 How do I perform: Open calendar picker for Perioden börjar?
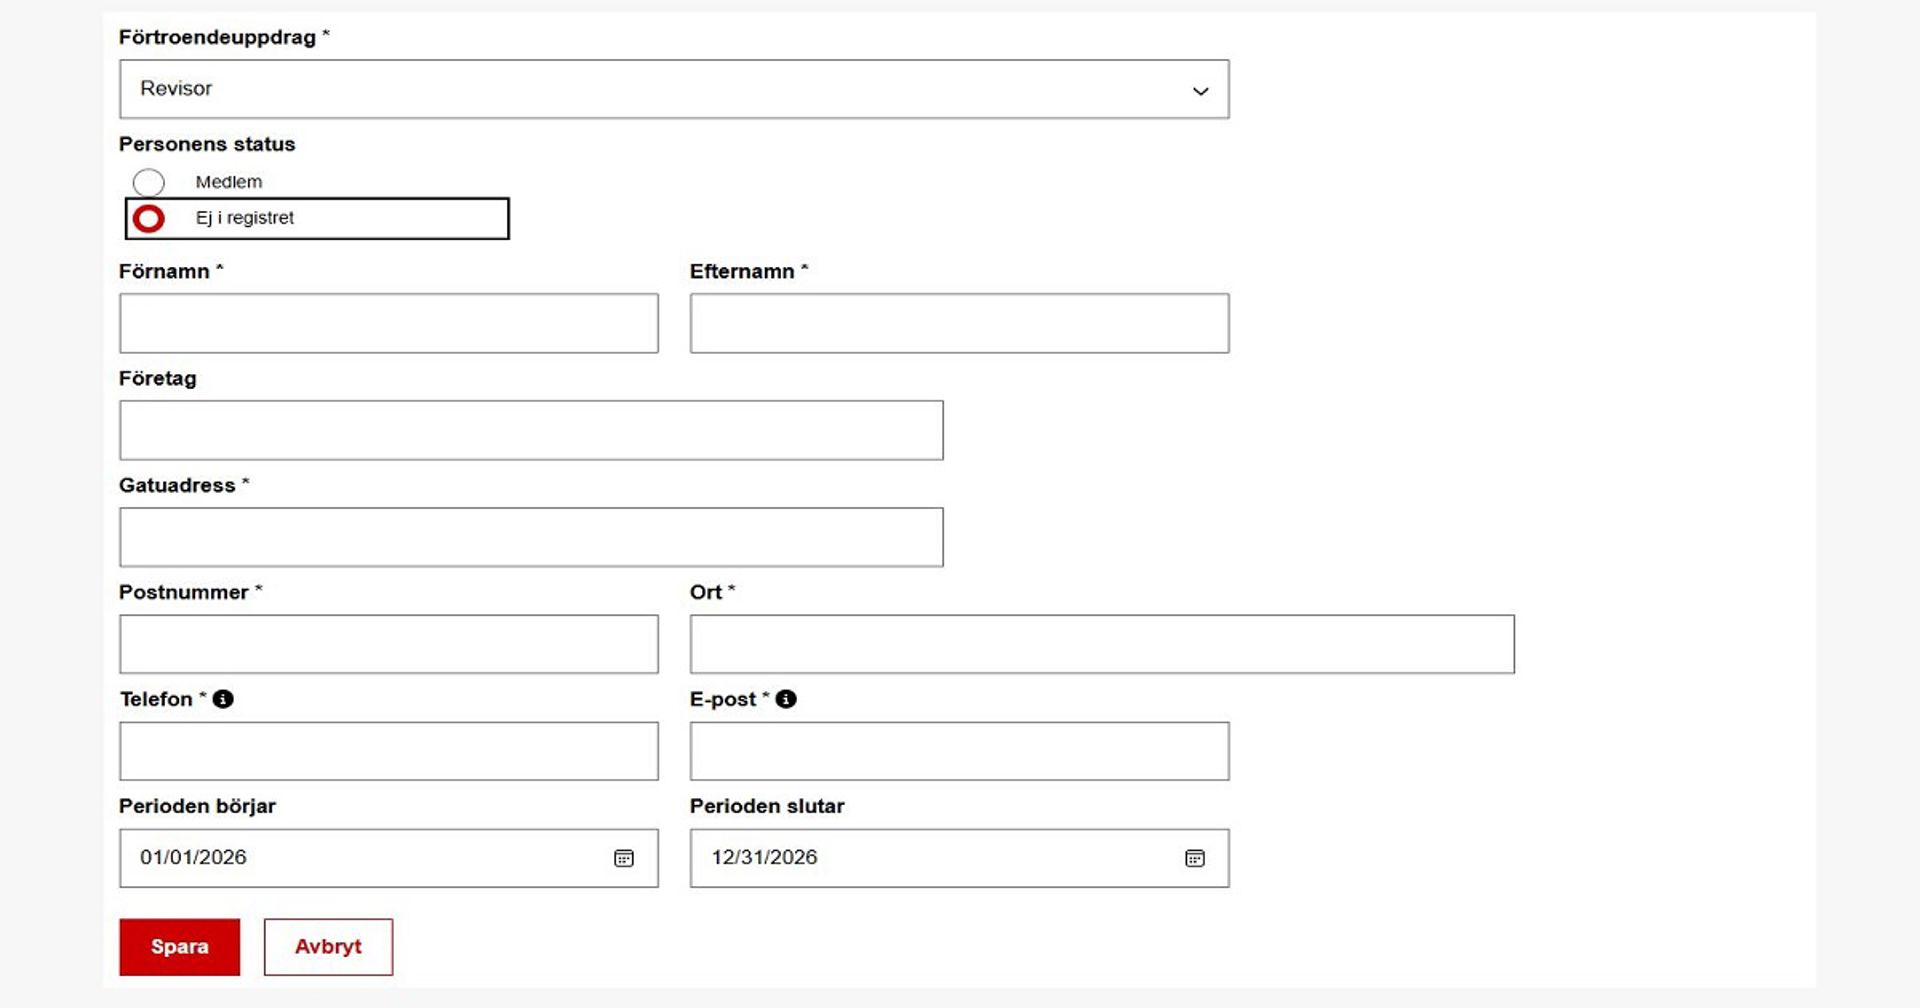(623, 858)
